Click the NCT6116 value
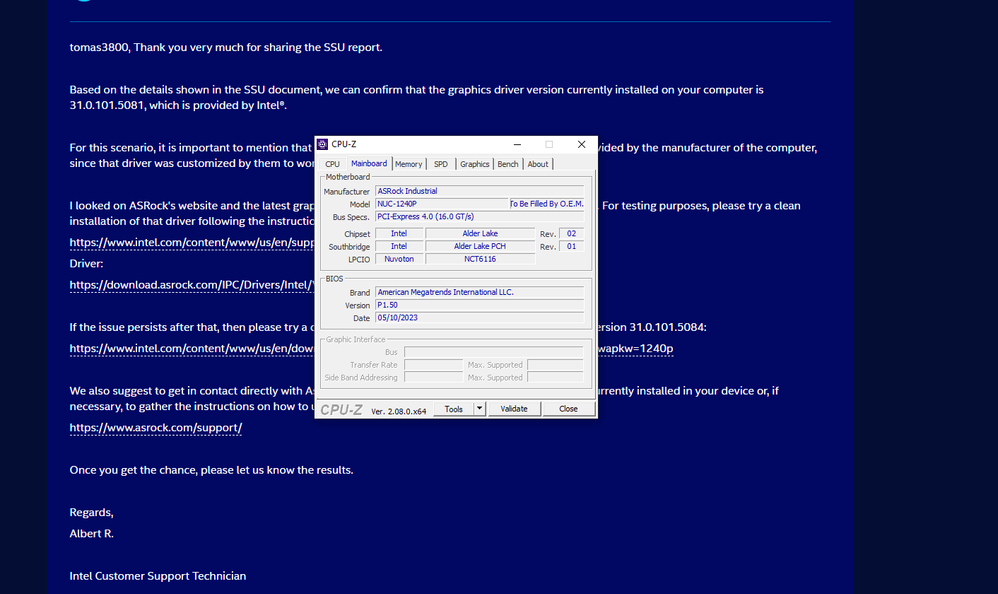This screenshot has width=998, height=594. pyautogui.click(x=481, y=259)
